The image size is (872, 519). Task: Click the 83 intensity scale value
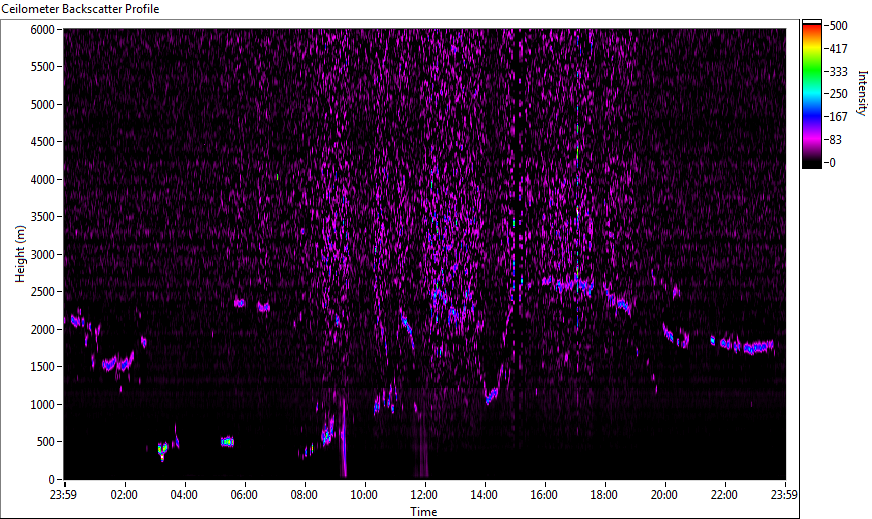point(835,140)
